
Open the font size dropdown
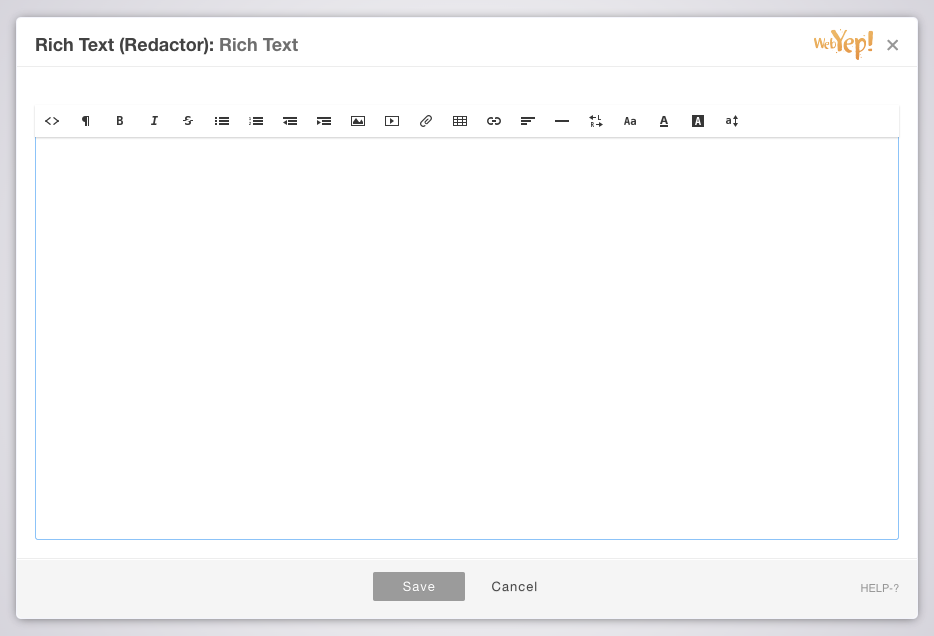(x=731, y=121)
